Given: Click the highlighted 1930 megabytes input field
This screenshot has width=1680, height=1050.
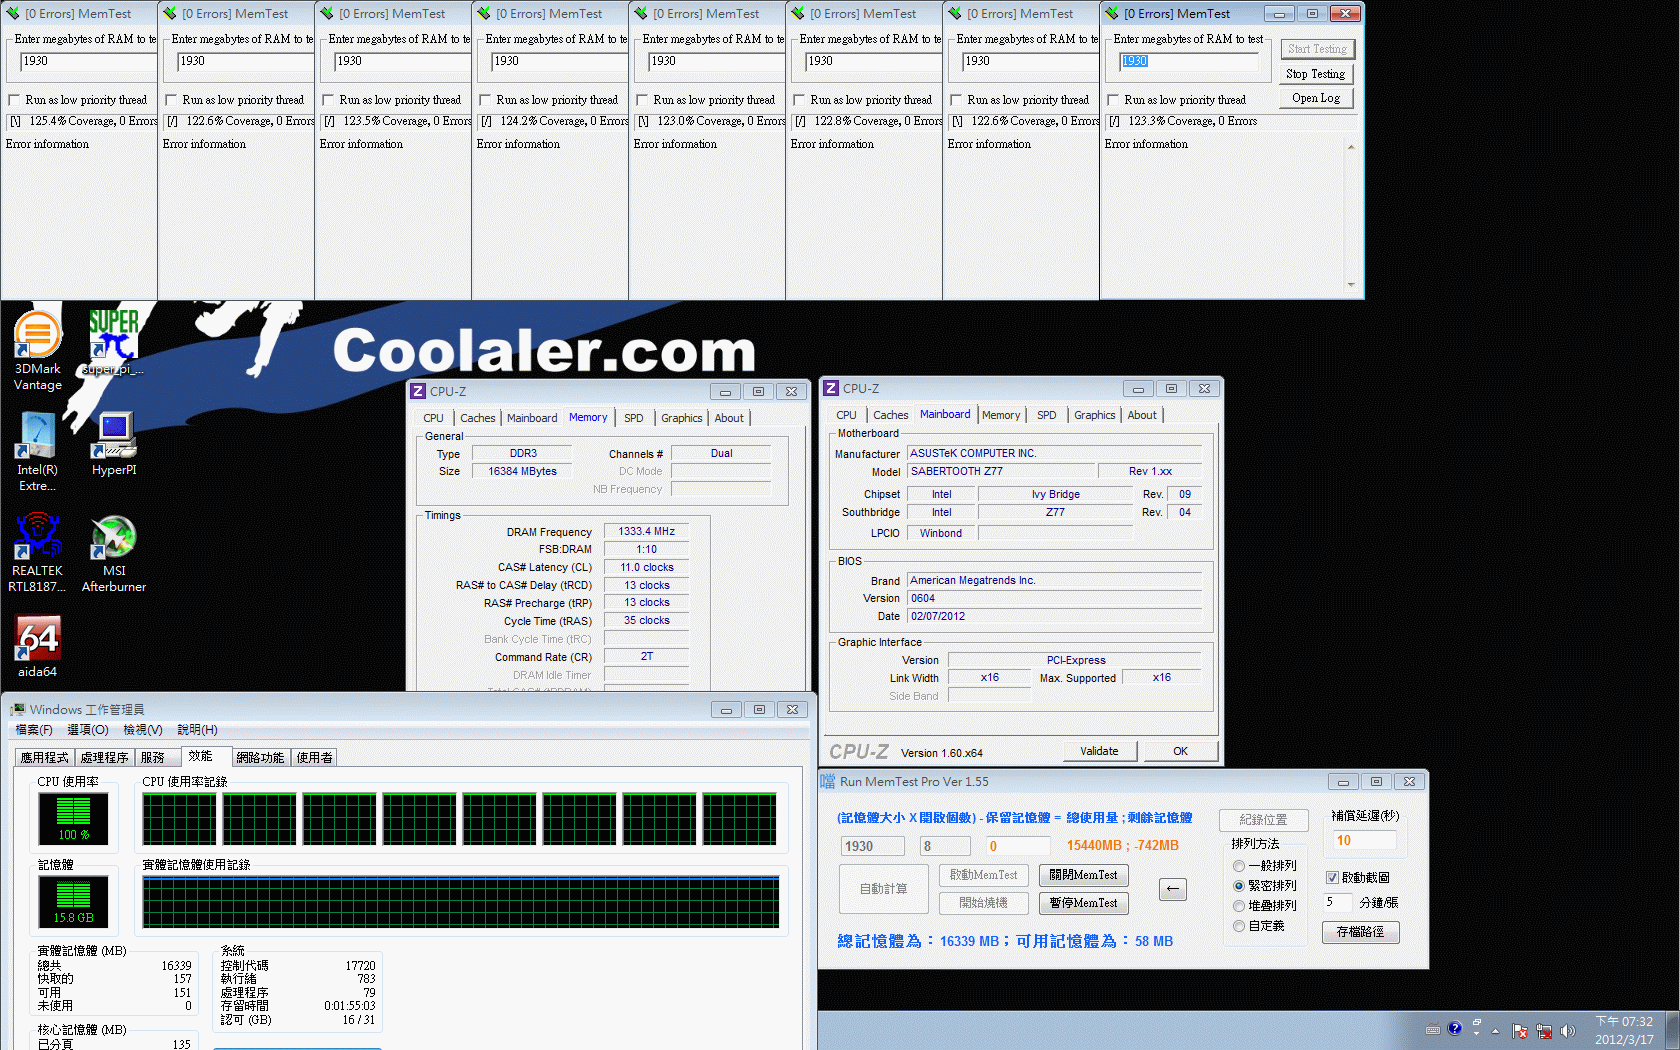Looking at the screenshot, I should [1187, 62].
